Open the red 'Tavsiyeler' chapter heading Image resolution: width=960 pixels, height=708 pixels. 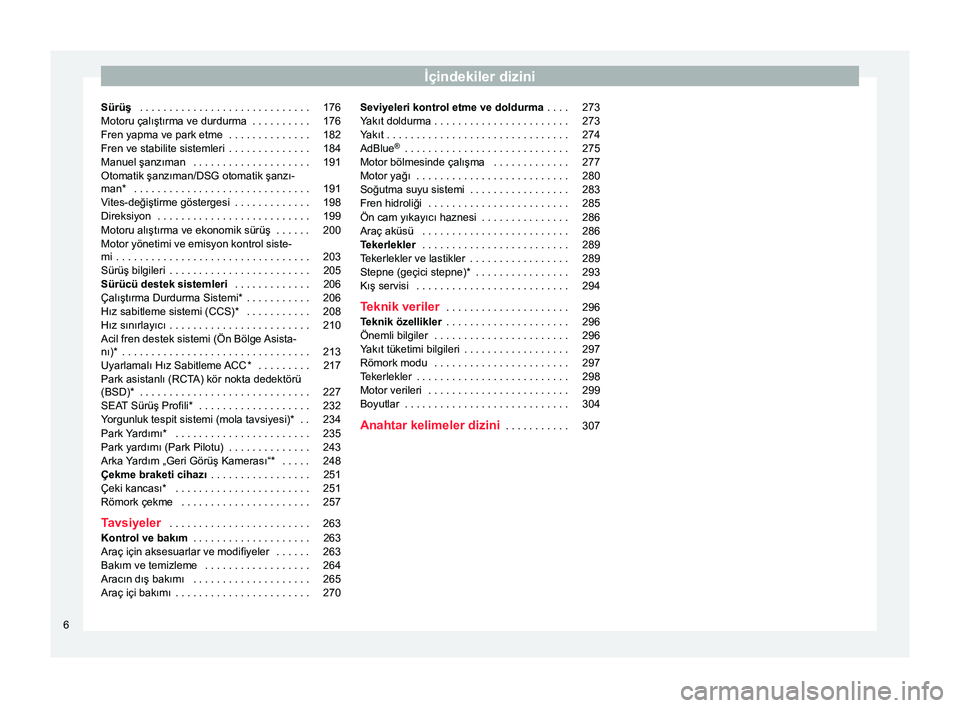(220, 523)
